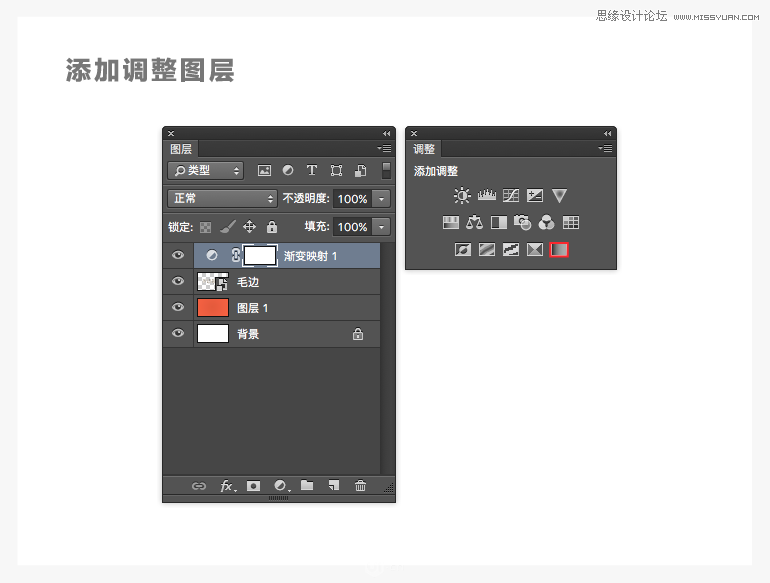
Task: Add Vibrance adjustment
Action: pyautogui.click(x=559, y=195)
